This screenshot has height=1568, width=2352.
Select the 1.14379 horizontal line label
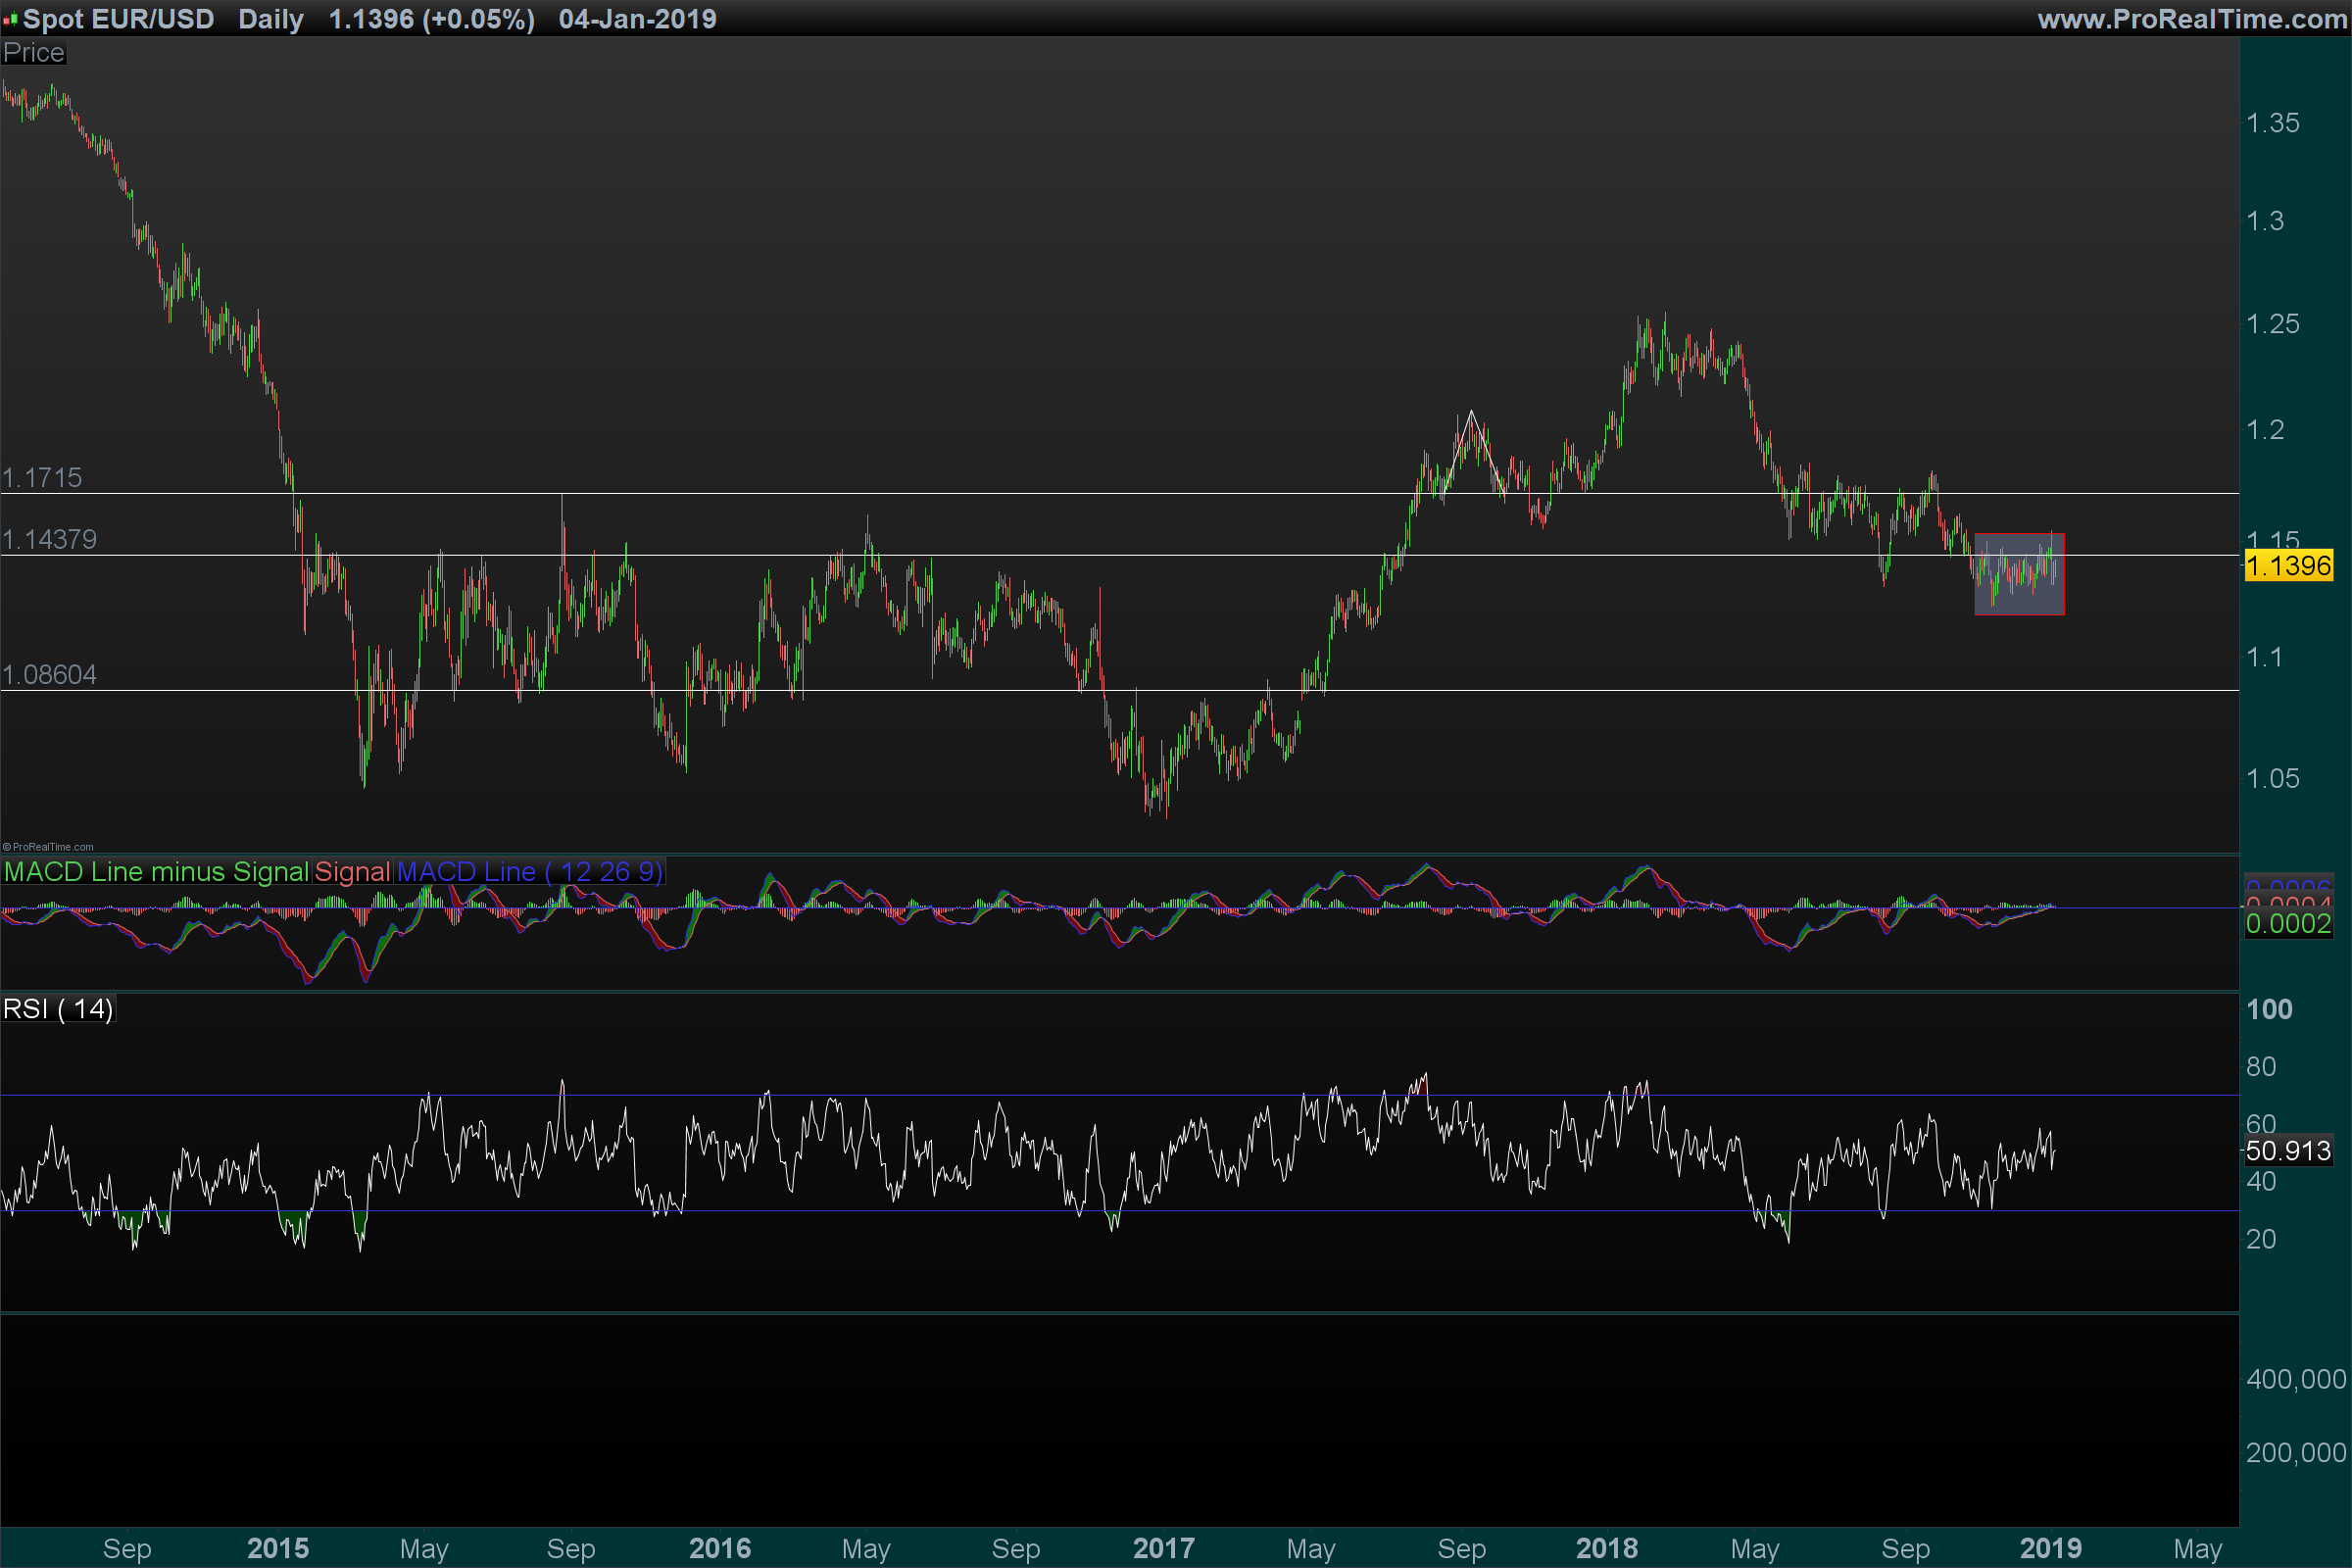click(x=49, y=540)
